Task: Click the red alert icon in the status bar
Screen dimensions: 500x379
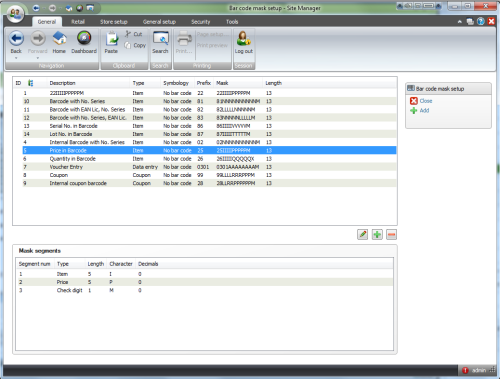Action: coord(465,370)
